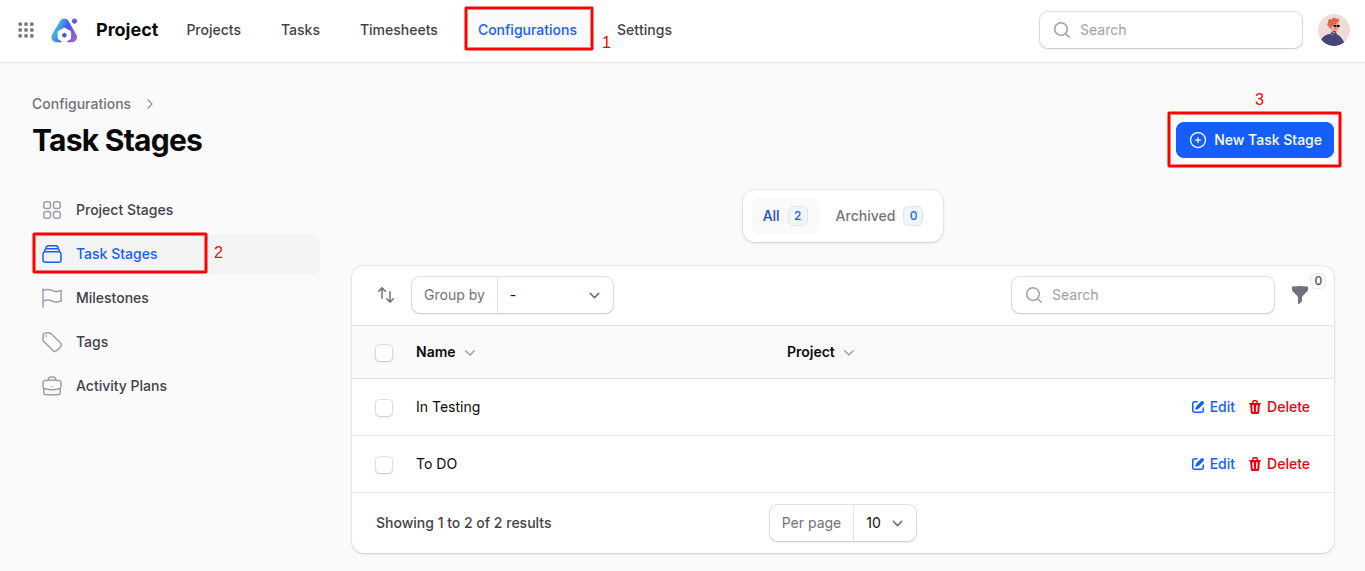1365x571 pixels.
Task: Check the In Testing row checkbox
Action: pos(384,408)
